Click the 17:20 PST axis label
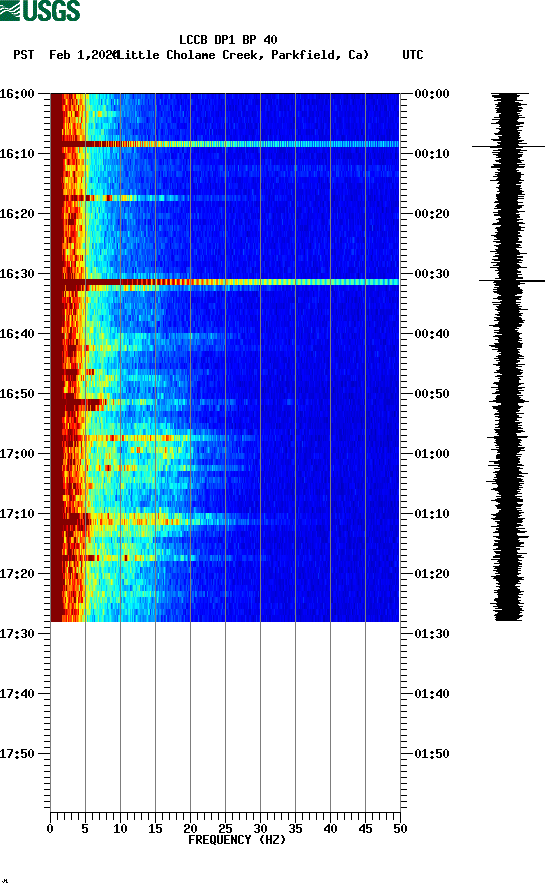 tap(17, 574)
